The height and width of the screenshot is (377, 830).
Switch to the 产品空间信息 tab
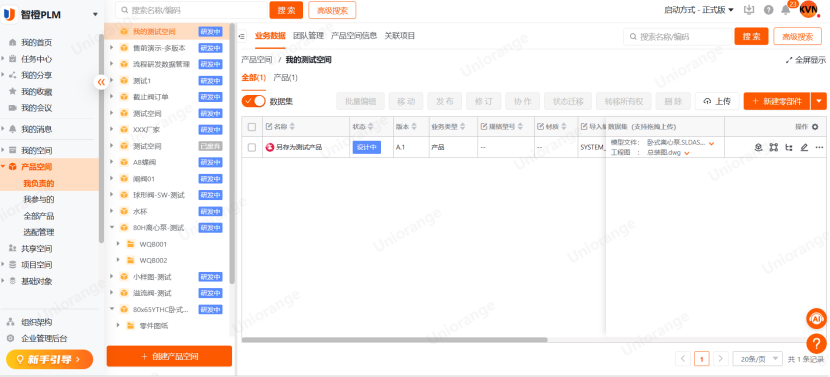[x=354, y=36]
